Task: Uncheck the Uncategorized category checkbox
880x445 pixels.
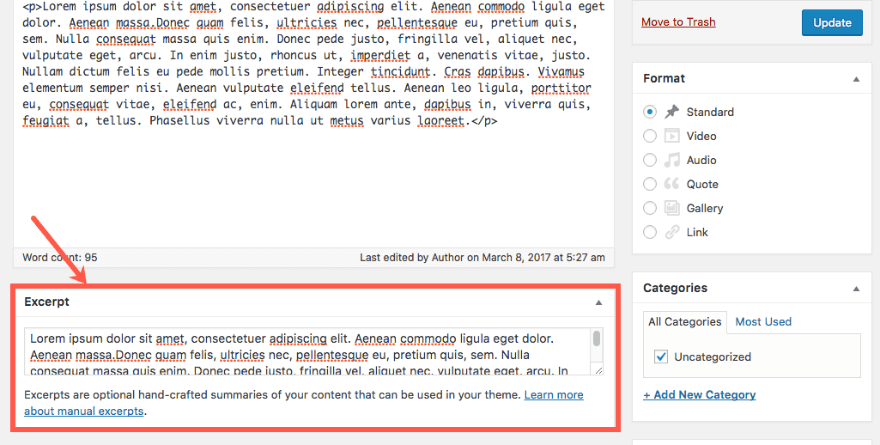Action: (x=660, y=356)
